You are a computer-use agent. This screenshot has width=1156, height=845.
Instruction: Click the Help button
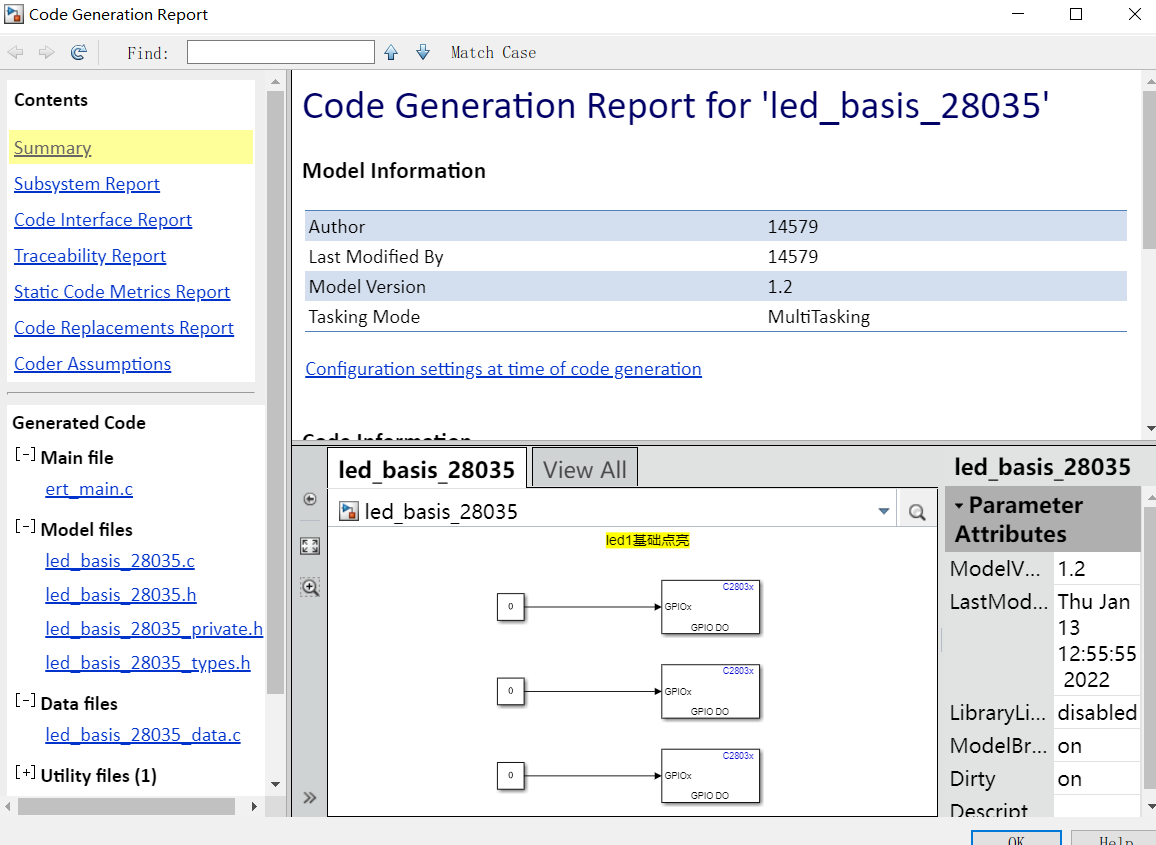coord(1115,839)
